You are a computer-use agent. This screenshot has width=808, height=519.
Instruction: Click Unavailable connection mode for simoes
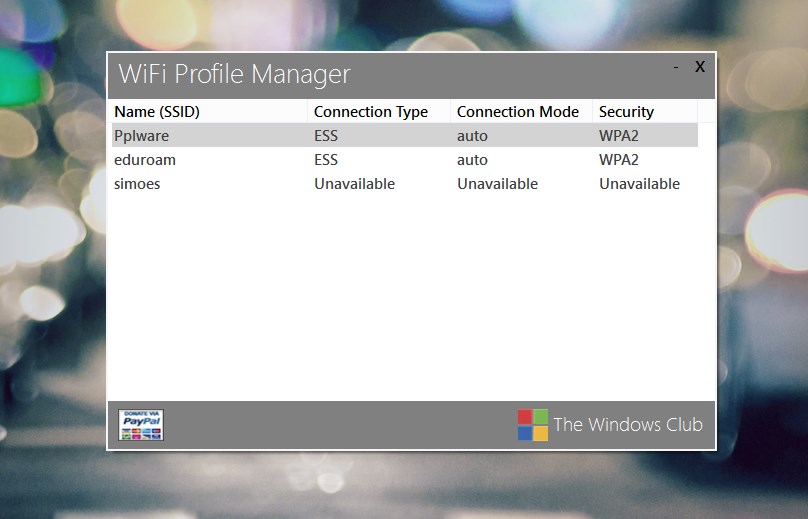[497, 184]
